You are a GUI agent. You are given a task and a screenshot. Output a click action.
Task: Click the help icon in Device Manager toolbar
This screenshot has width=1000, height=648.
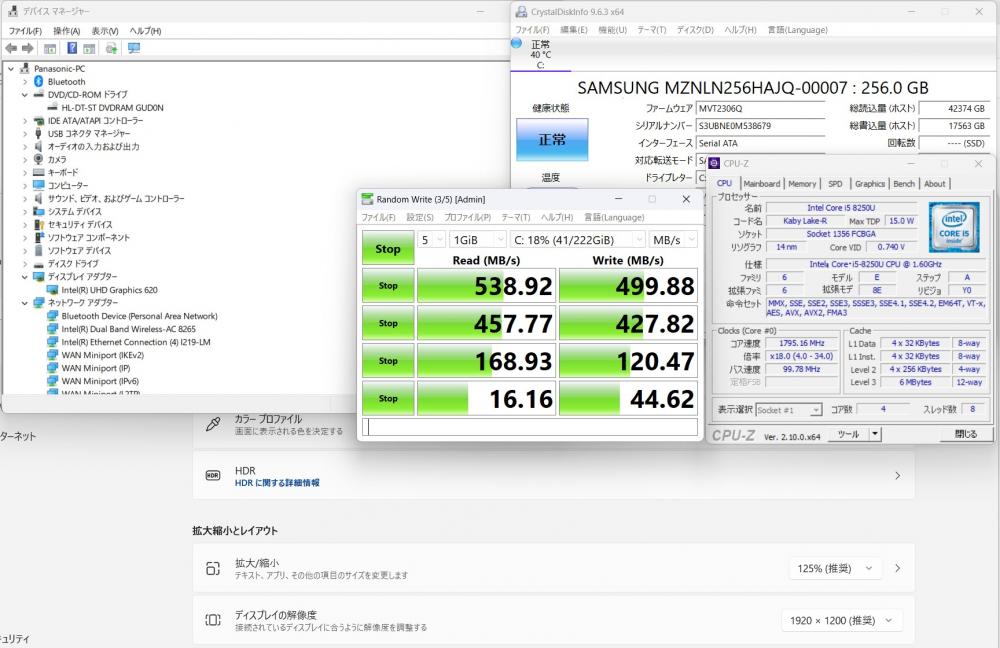point(72,48)
